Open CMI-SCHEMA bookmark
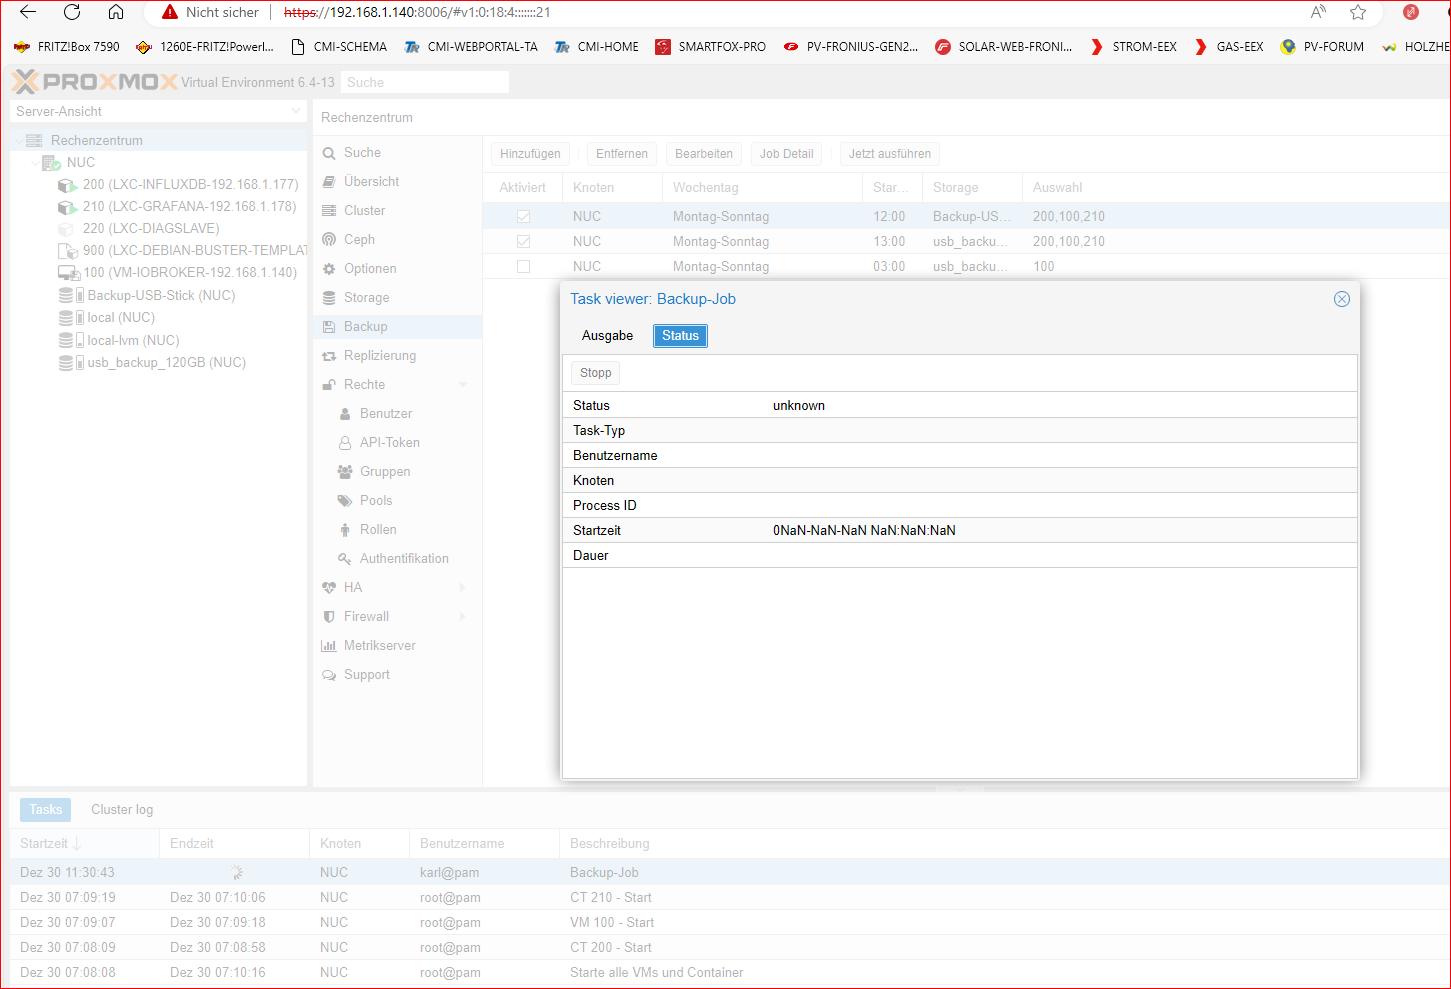Viewport: 1451px width, 989px height. 338,47
